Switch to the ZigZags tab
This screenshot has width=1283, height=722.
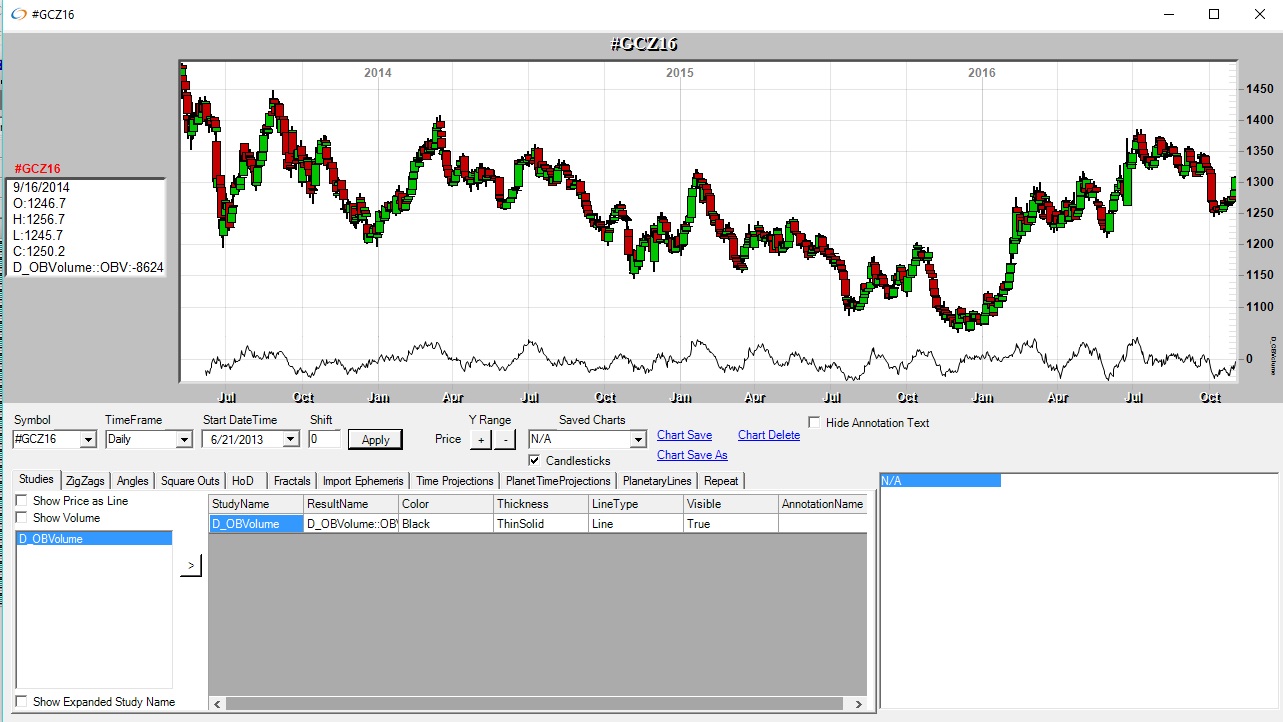85,481
